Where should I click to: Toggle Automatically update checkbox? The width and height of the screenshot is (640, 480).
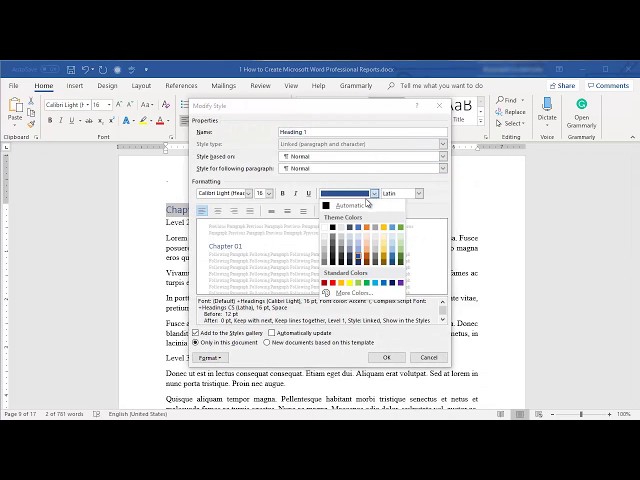[x=272, y=333]
